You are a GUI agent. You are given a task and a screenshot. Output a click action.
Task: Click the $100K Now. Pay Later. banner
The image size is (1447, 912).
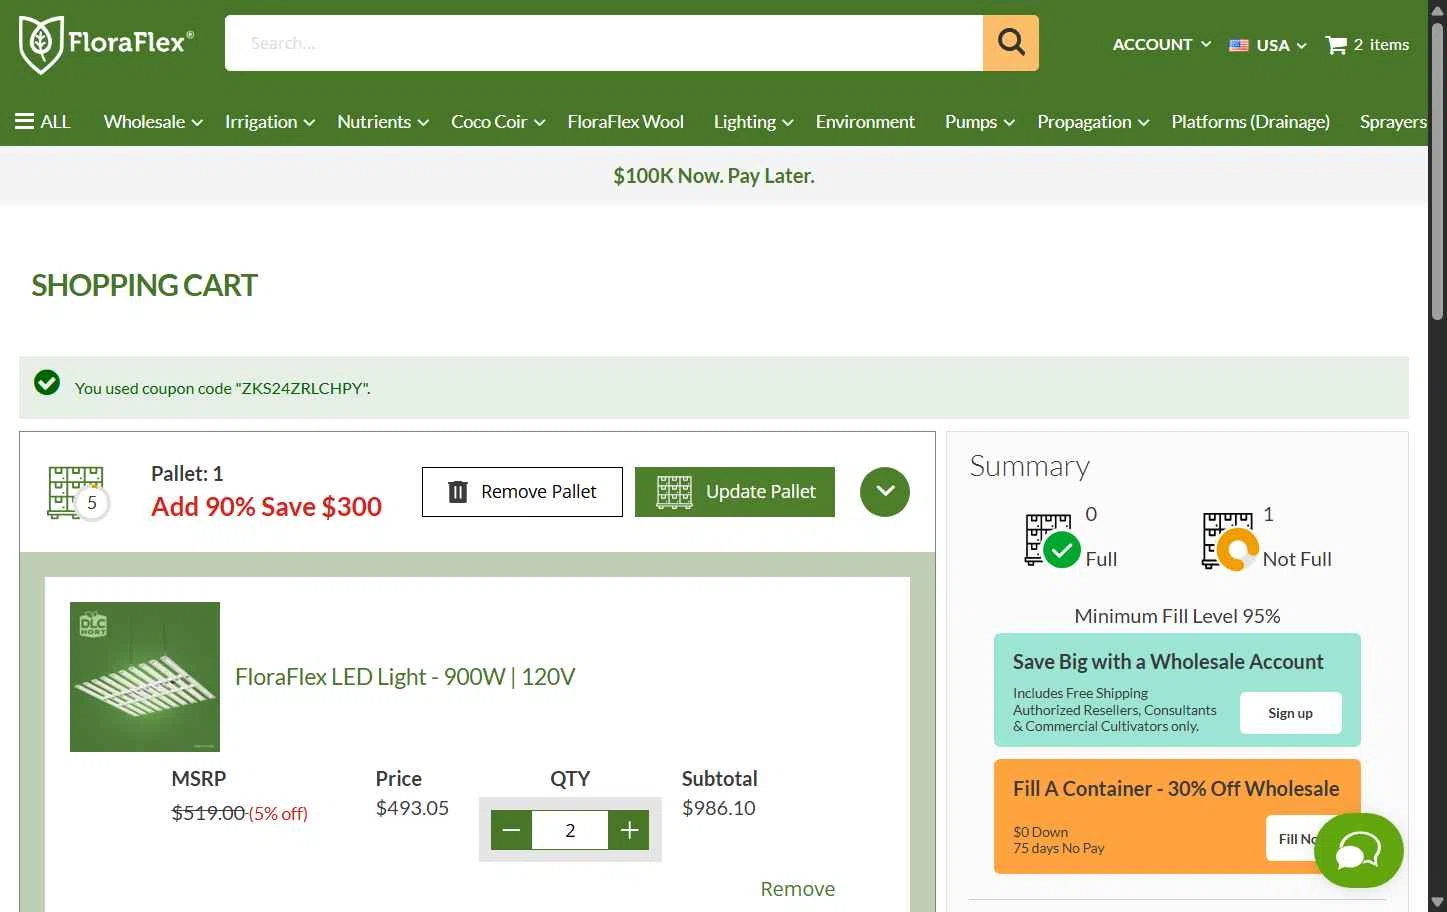click(714, 176)
